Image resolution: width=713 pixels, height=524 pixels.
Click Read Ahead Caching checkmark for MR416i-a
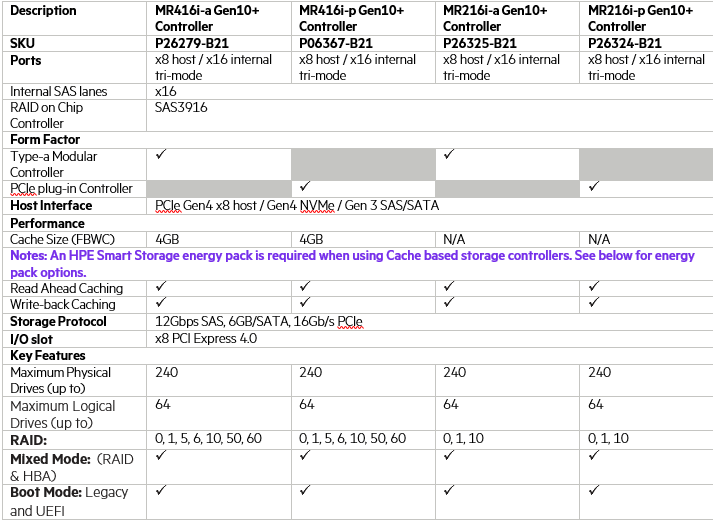pos(161,287)
